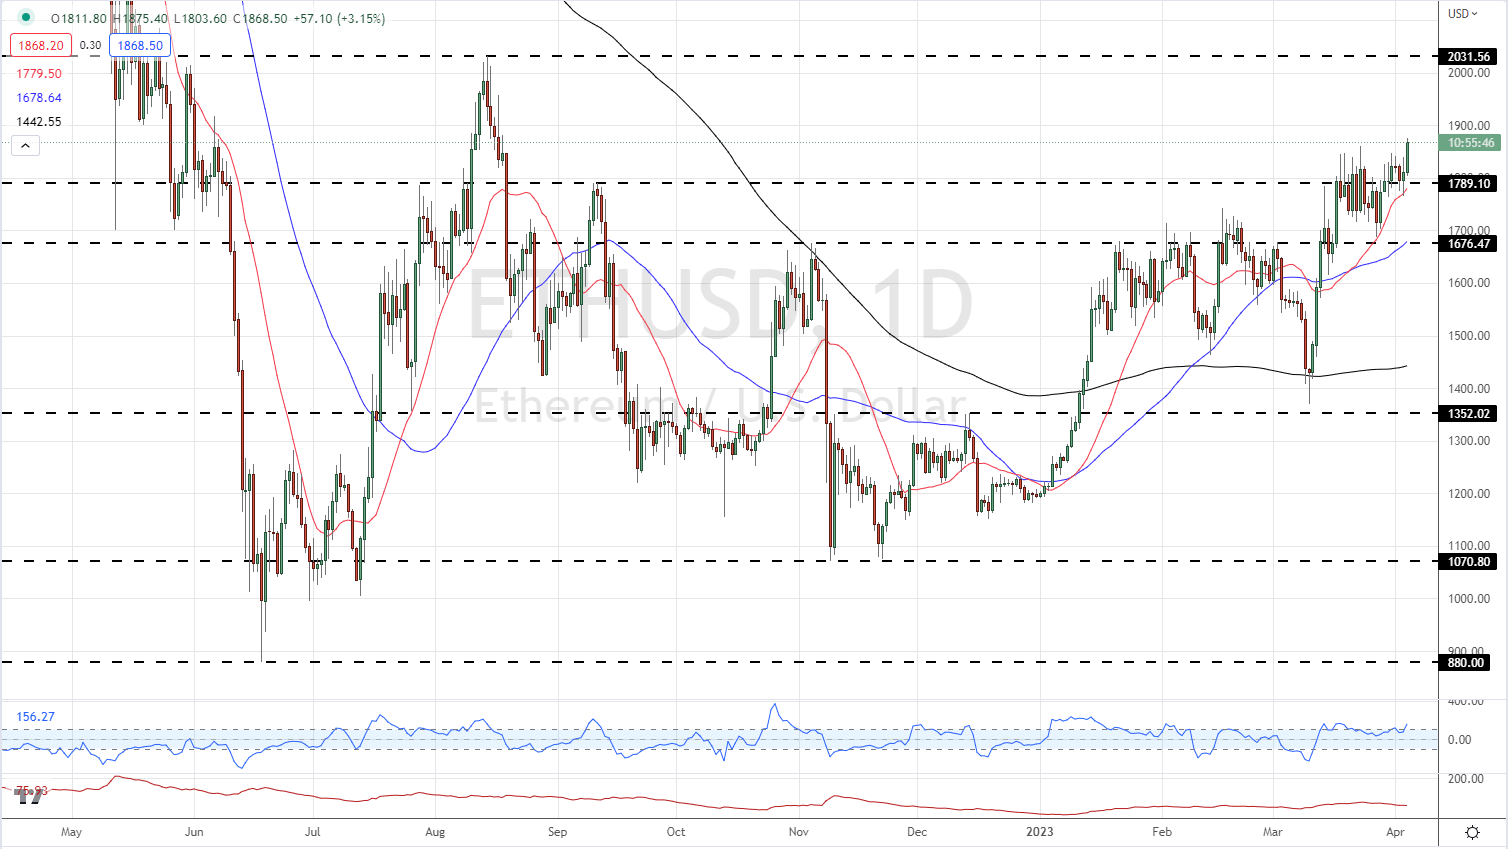Click the 1676.47 price level label
1508x849 pixels.
1469,244
